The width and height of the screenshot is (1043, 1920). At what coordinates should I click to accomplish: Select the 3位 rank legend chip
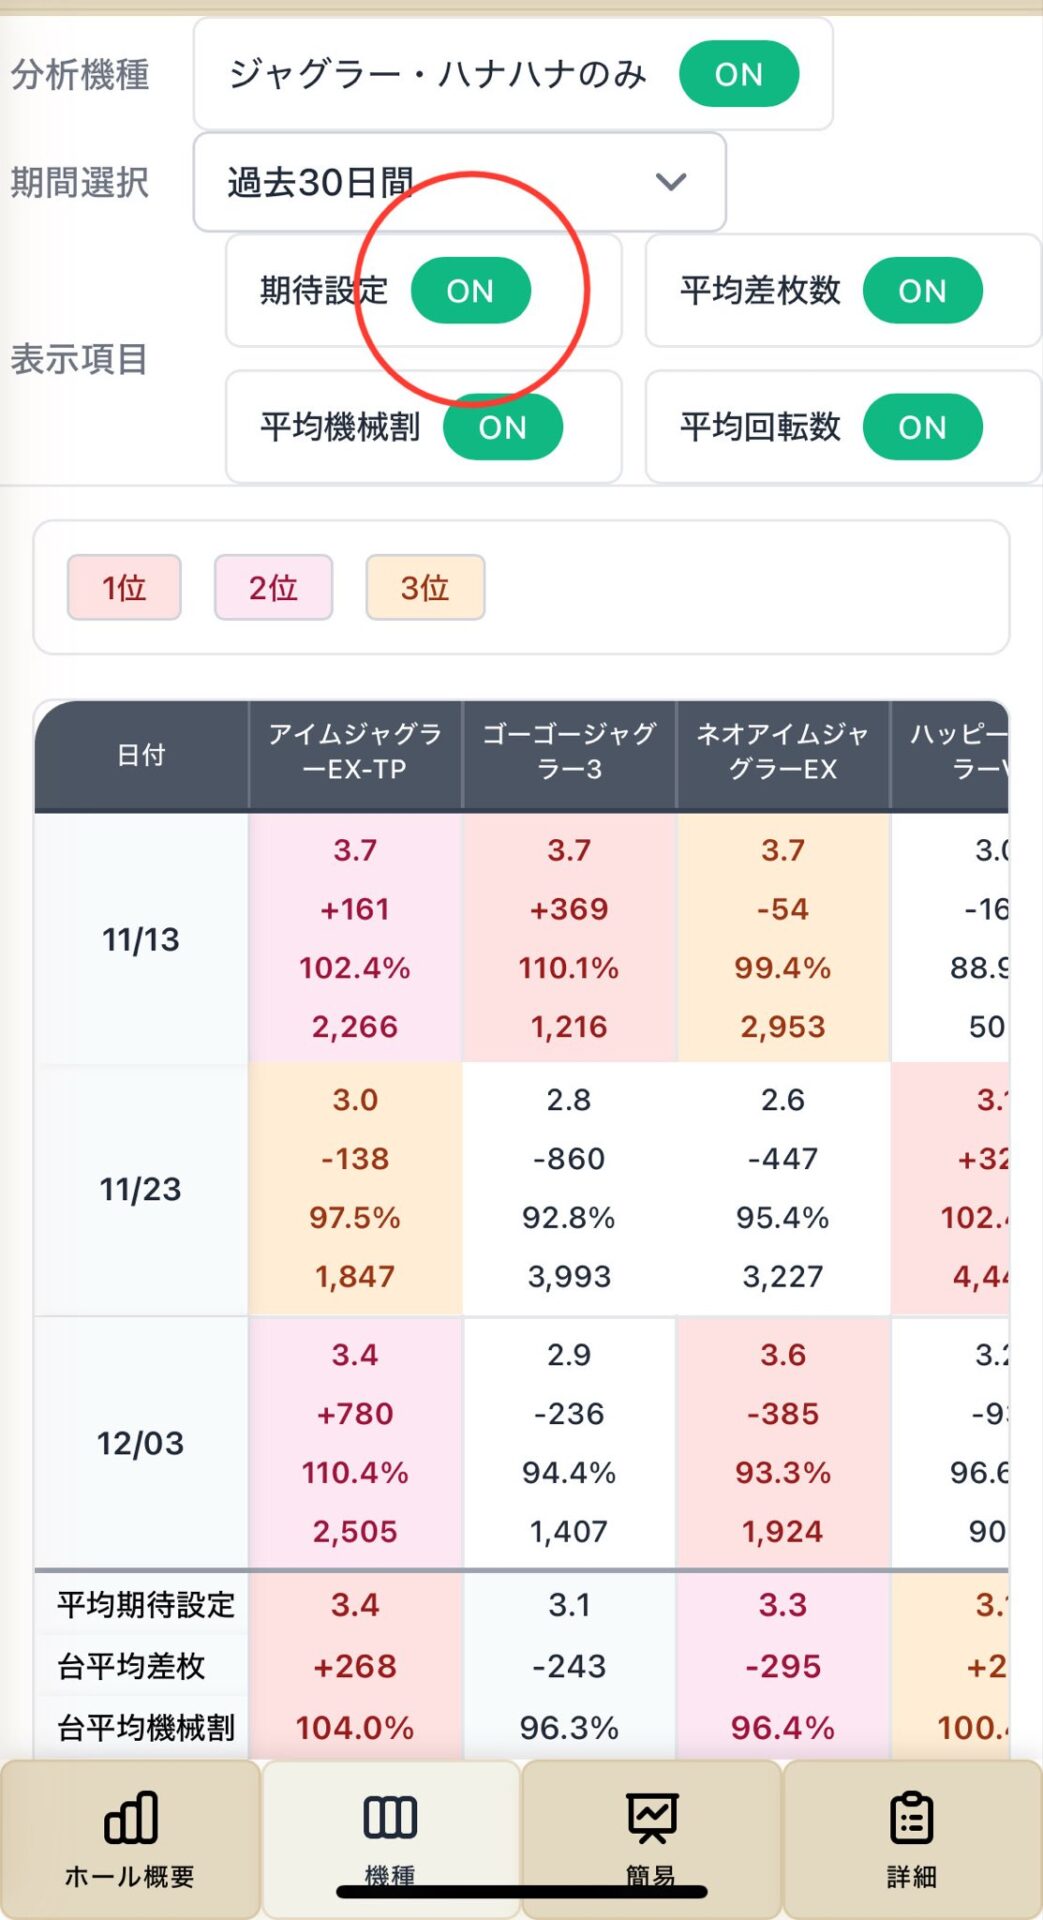[x=425, y=588]
